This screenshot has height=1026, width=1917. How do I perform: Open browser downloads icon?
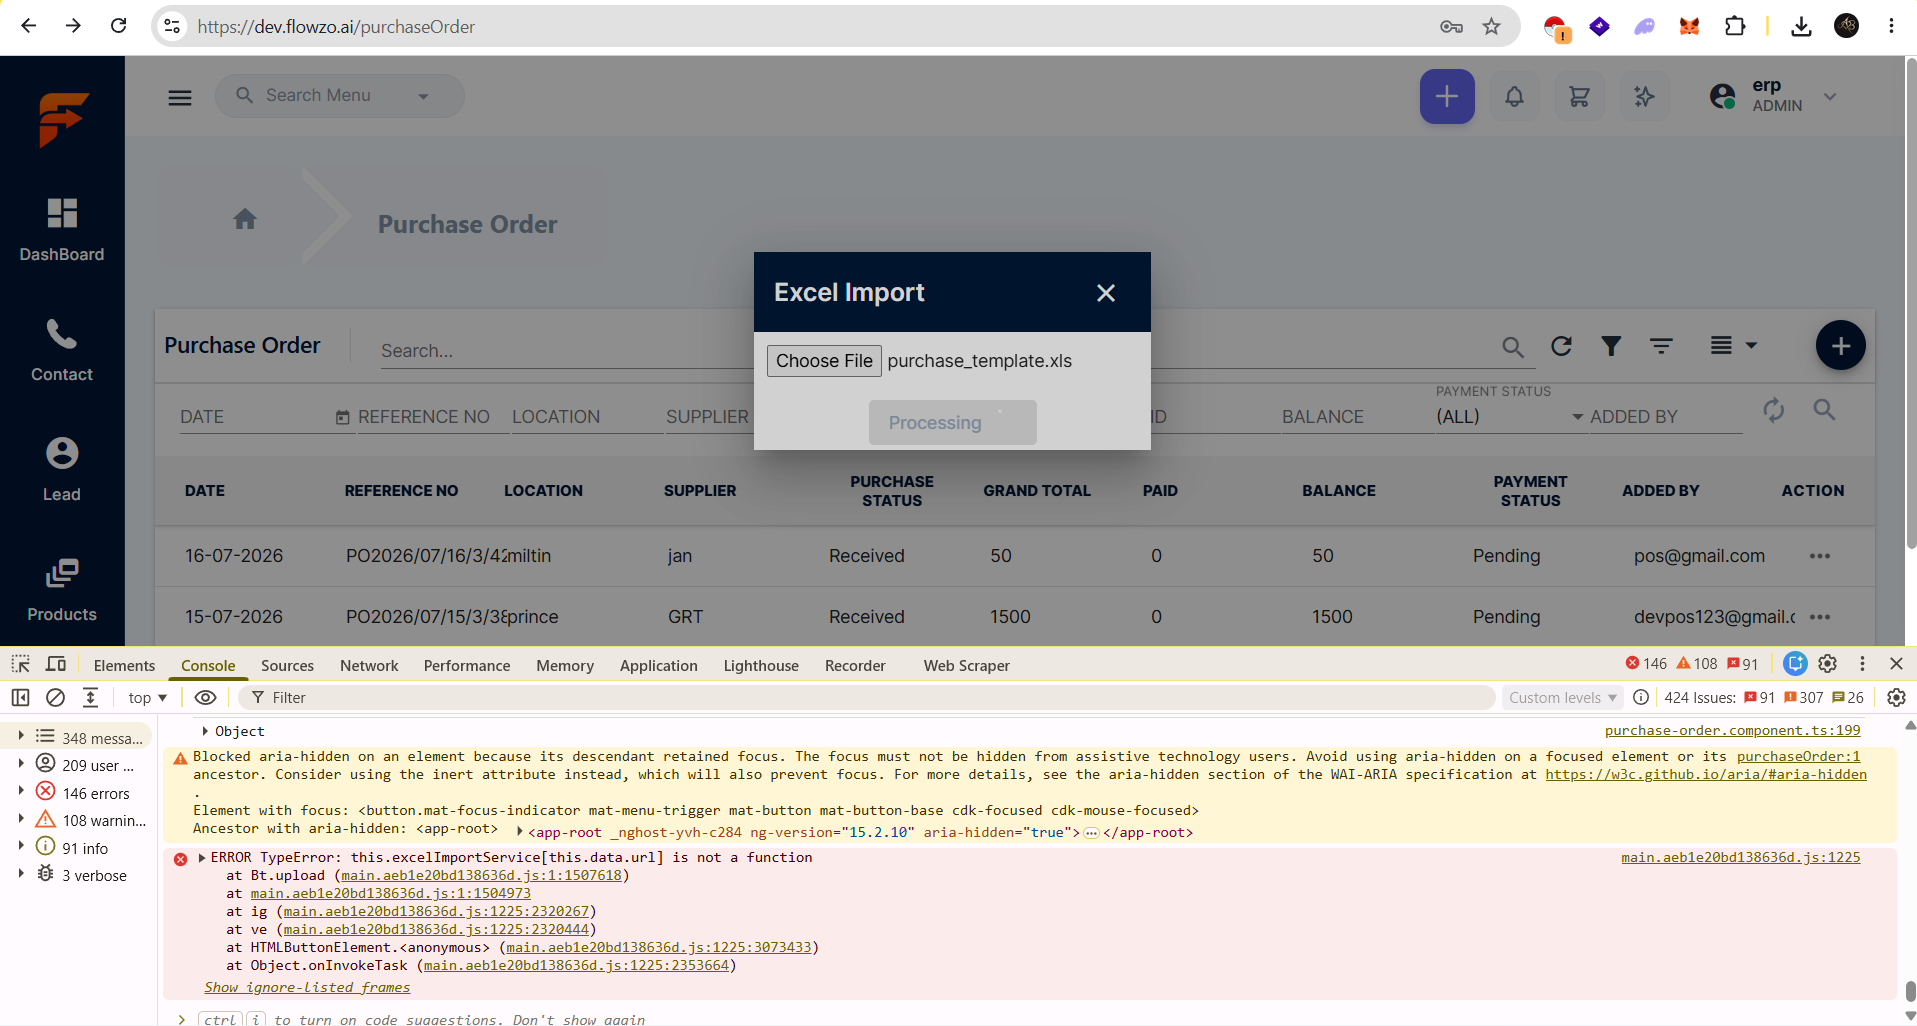(1801, 26)
